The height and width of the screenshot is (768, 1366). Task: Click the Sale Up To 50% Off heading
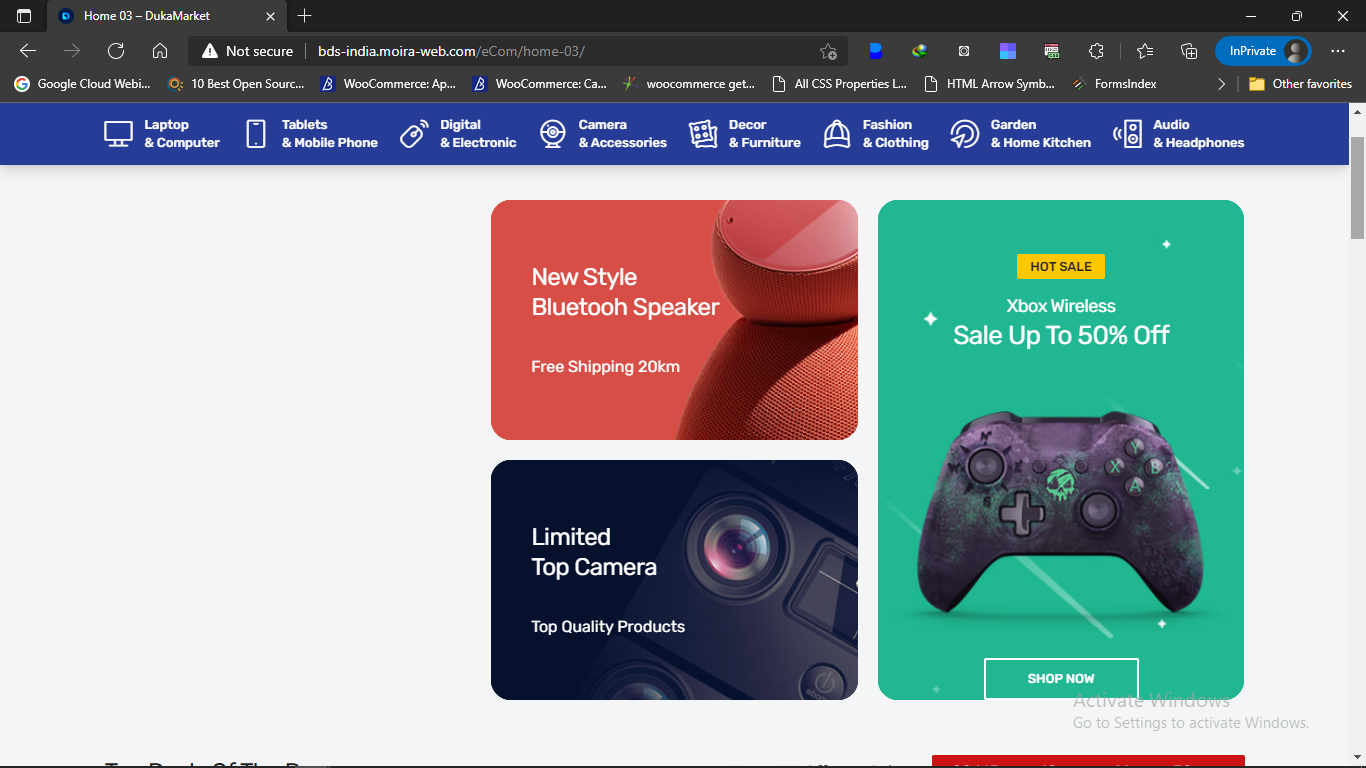[1061, 335]
